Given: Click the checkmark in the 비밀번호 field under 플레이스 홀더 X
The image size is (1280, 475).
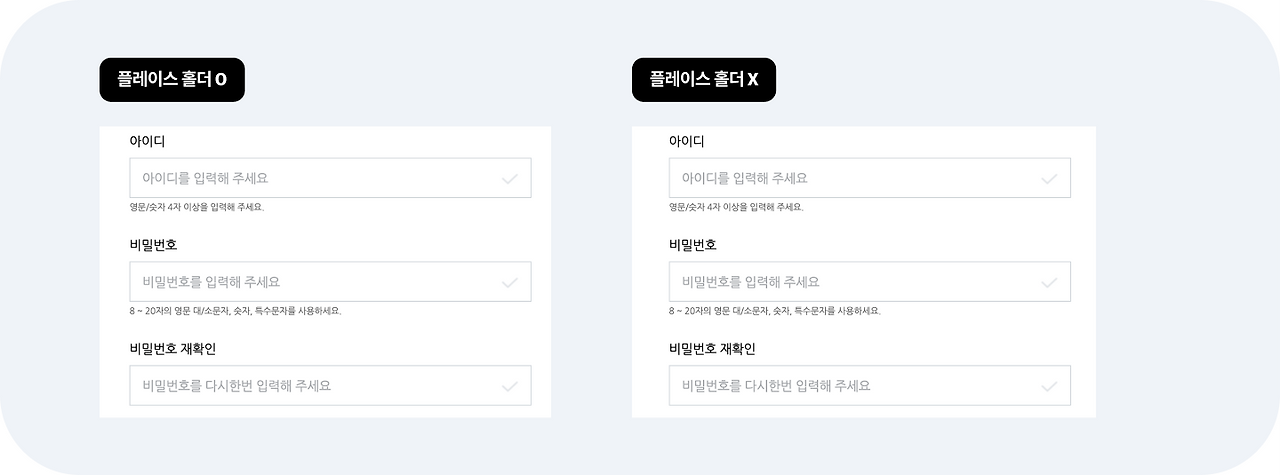Looking at the screenshot, I should (x=1049, y=283).
